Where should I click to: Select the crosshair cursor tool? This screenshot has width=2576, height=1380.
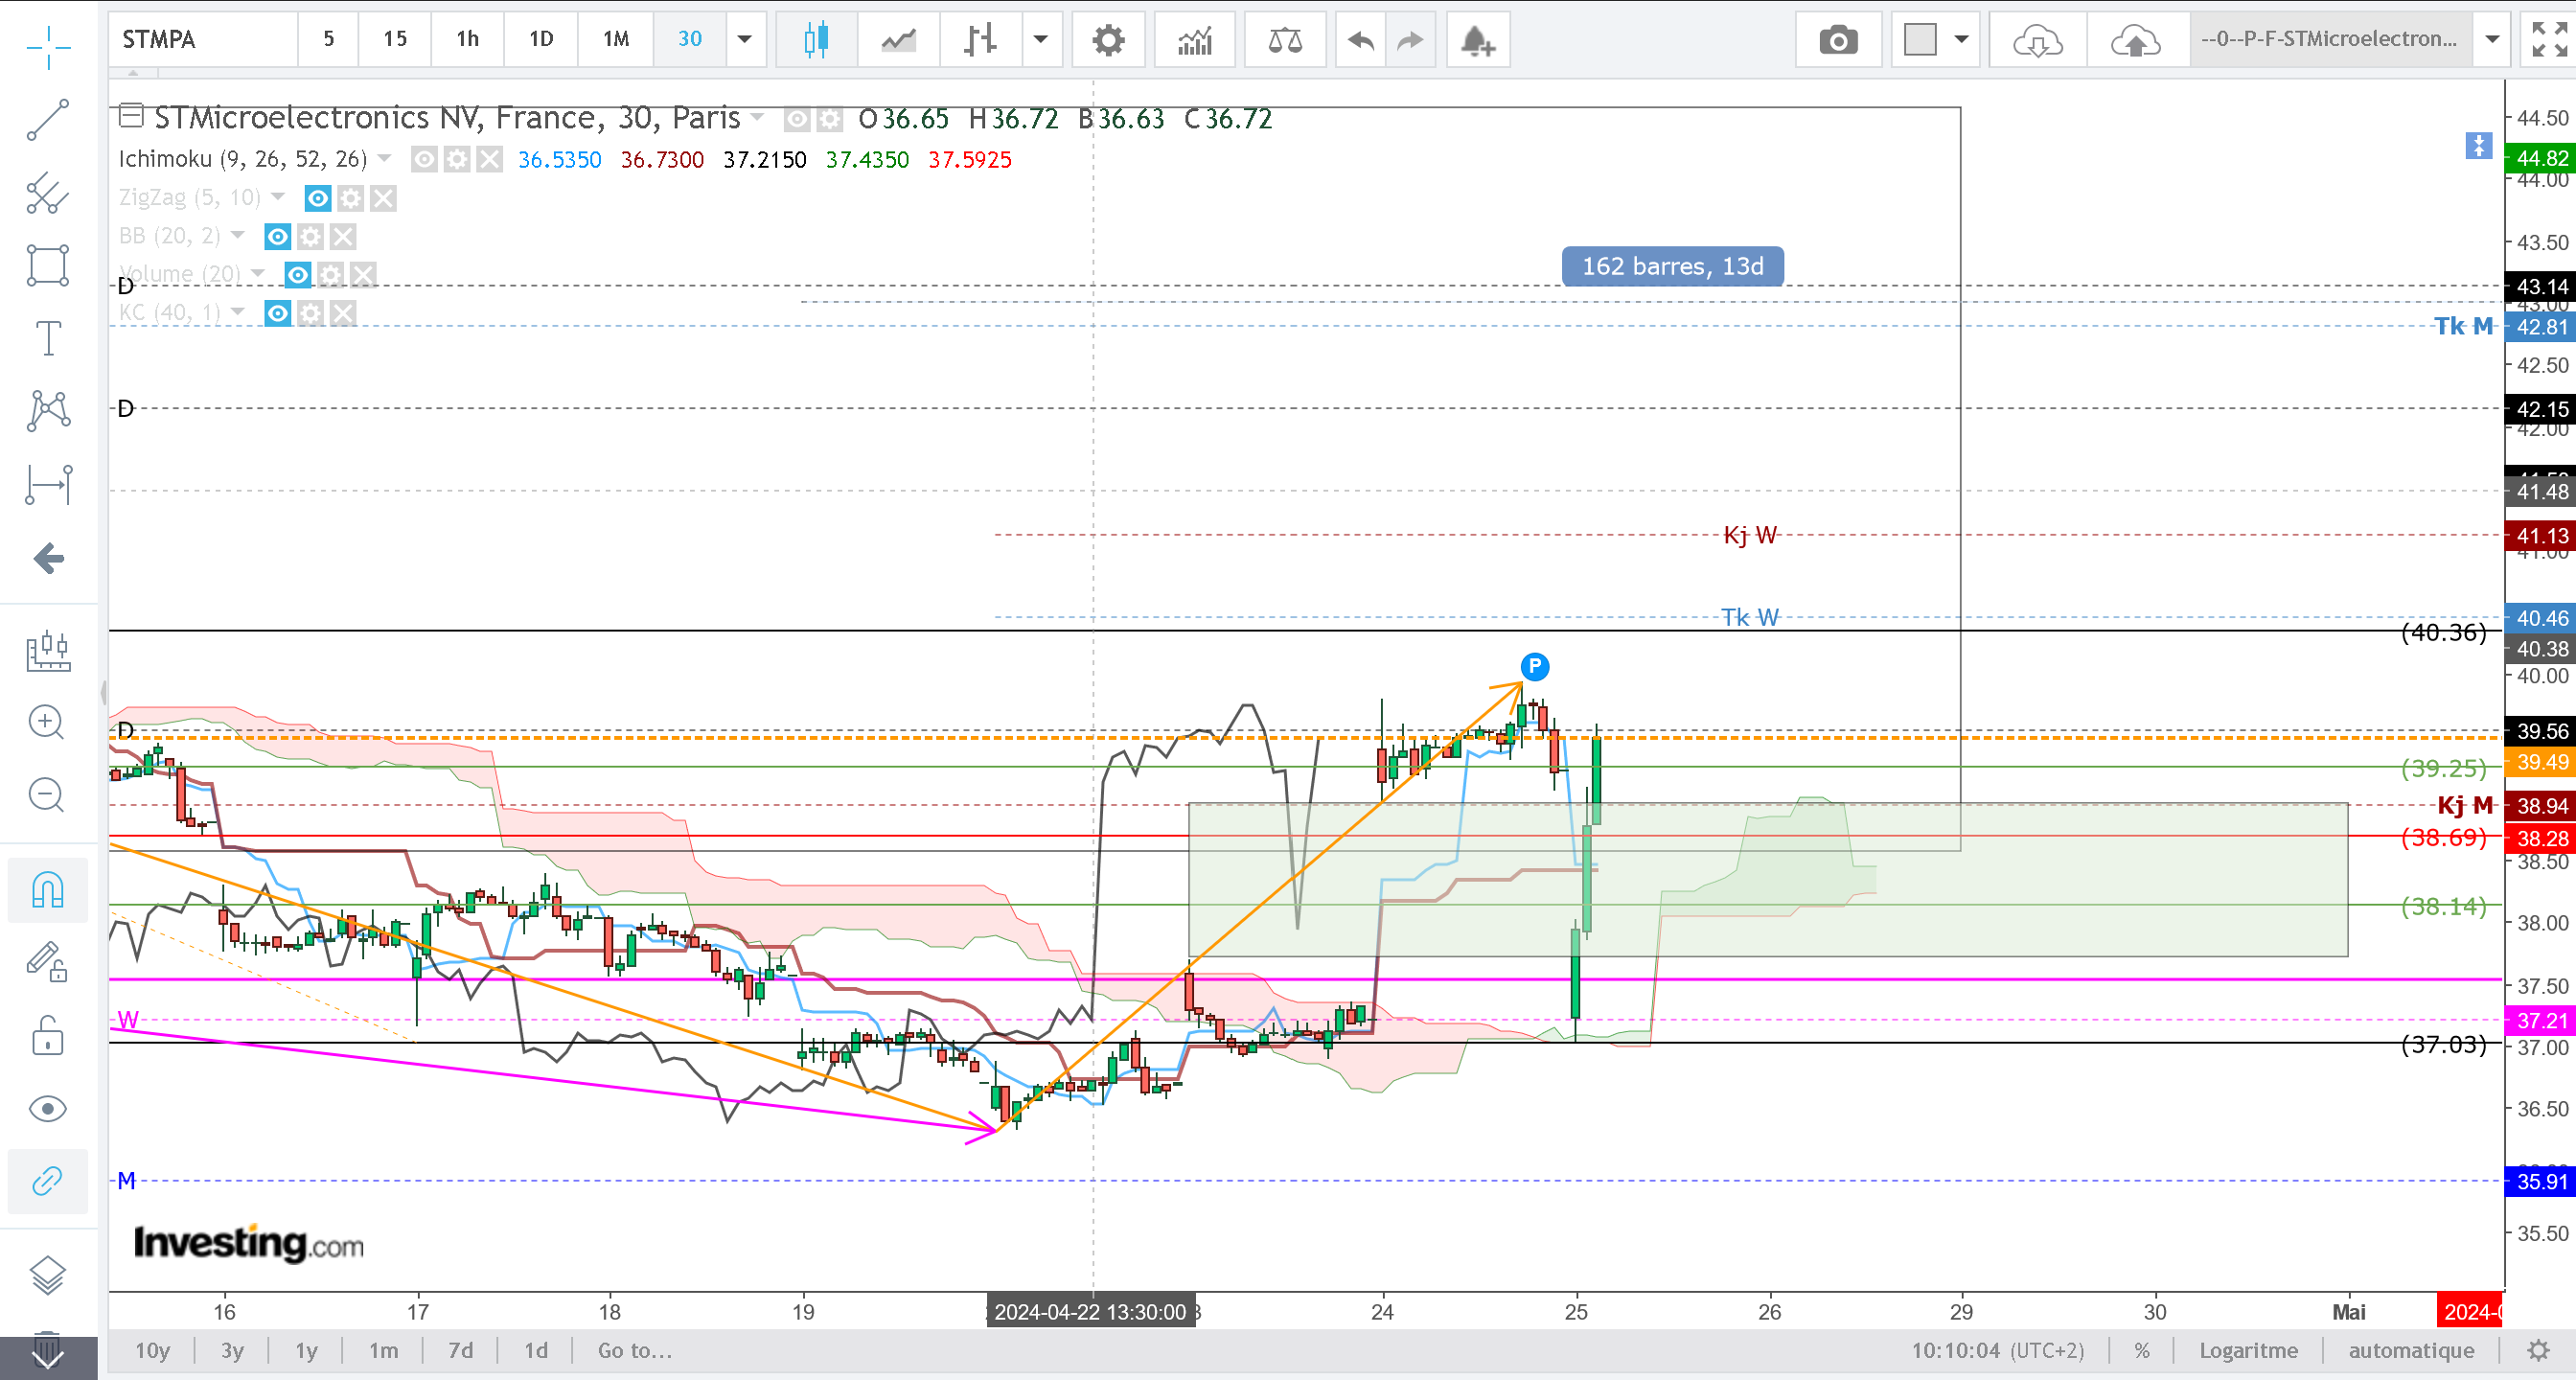pyautogui.click(x=48, y=47)
